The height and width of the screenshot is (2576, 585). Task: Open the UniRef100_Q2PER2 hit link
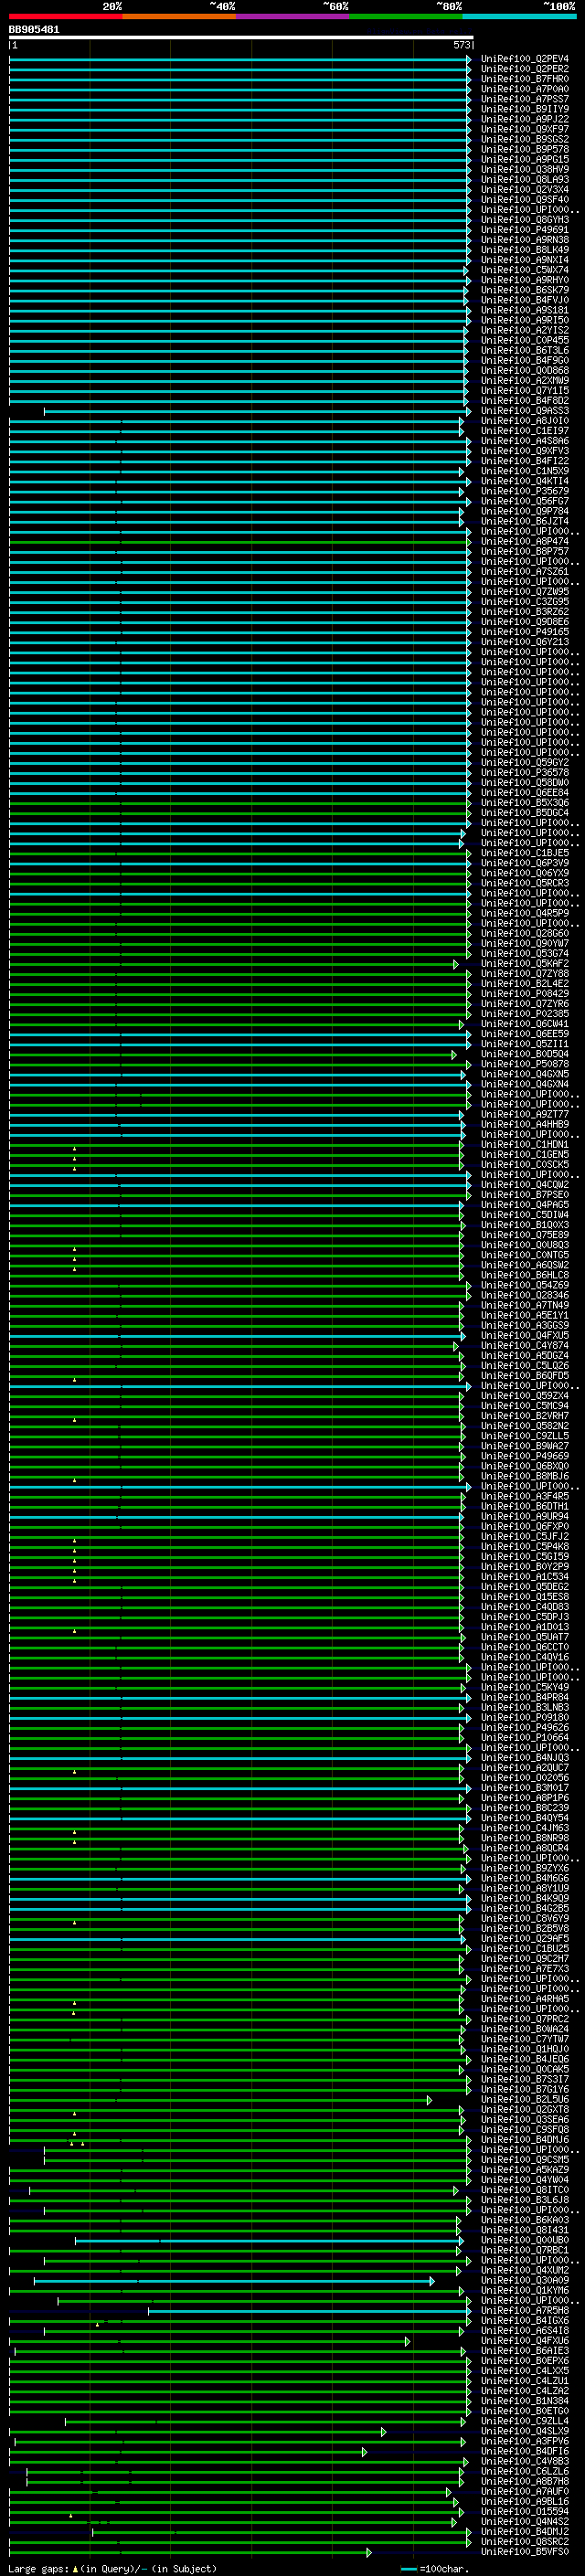tap(525, 69)
